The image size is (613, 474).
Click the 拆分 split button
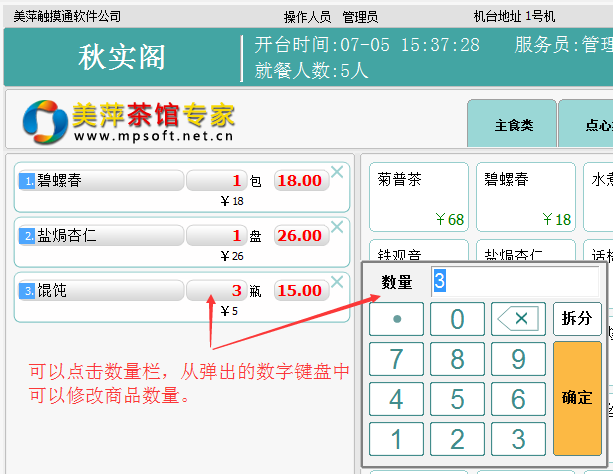pyautogui.click(x=577, y=319)
